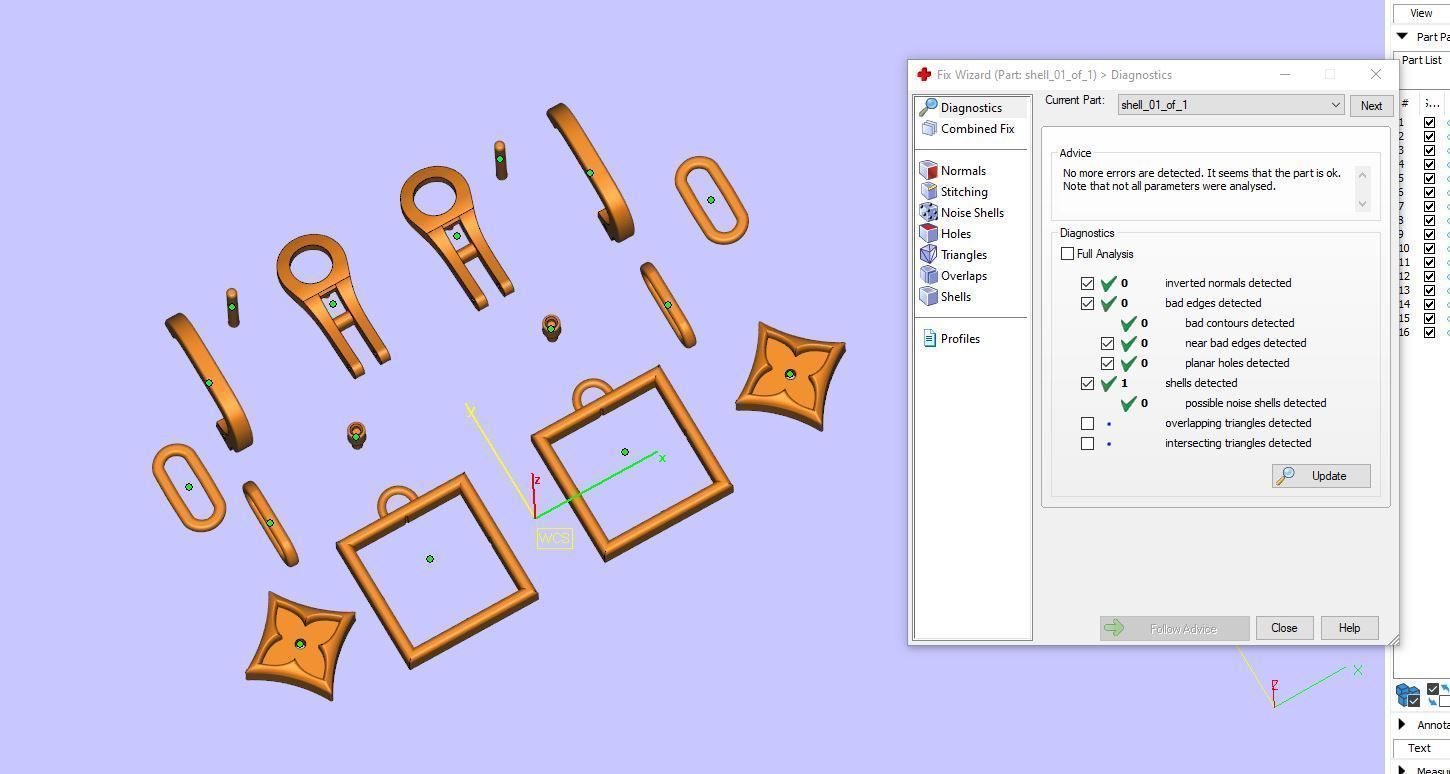1450x774 pixels.
Task: Click the Close button in Fix Wizard
Action: tap(1284, 628)
